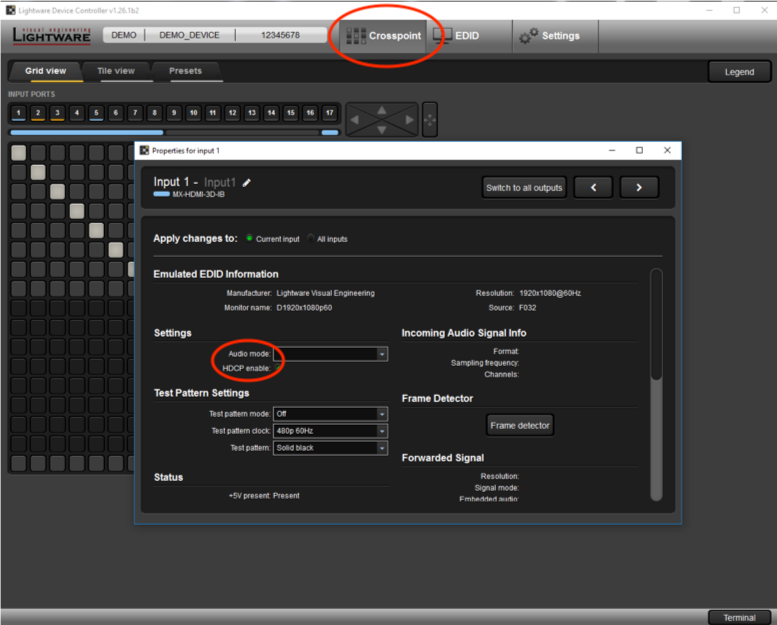Click serial number 12345678
Viewport: 777px width, 625px height.
[x=280, y=35]
